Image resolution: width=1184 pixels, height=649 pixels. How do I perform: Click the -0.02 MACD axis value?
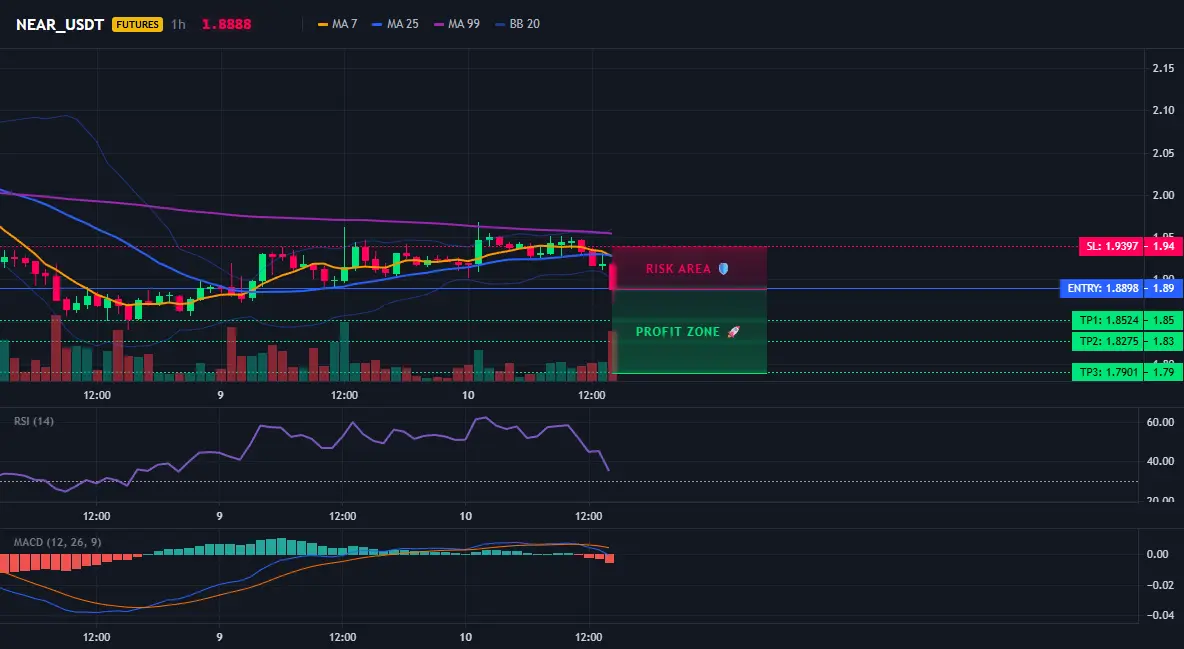tap(1160, 585)
